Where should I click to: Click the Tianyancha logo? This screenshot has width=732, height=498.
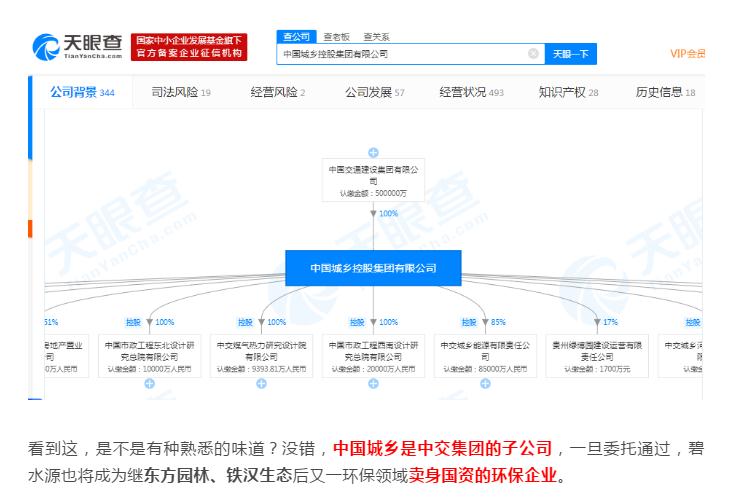[77, 47]
